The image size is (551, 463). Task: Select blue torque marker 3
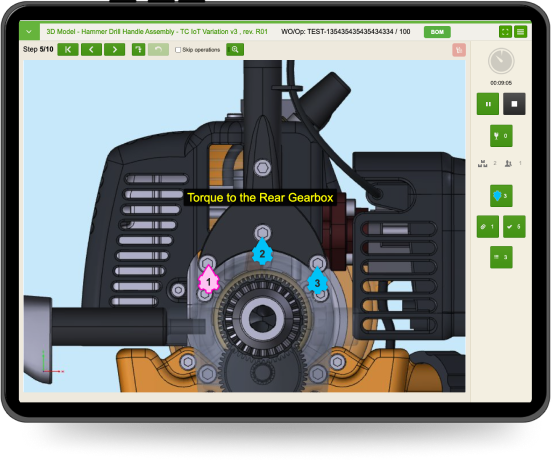click(317, 281)
